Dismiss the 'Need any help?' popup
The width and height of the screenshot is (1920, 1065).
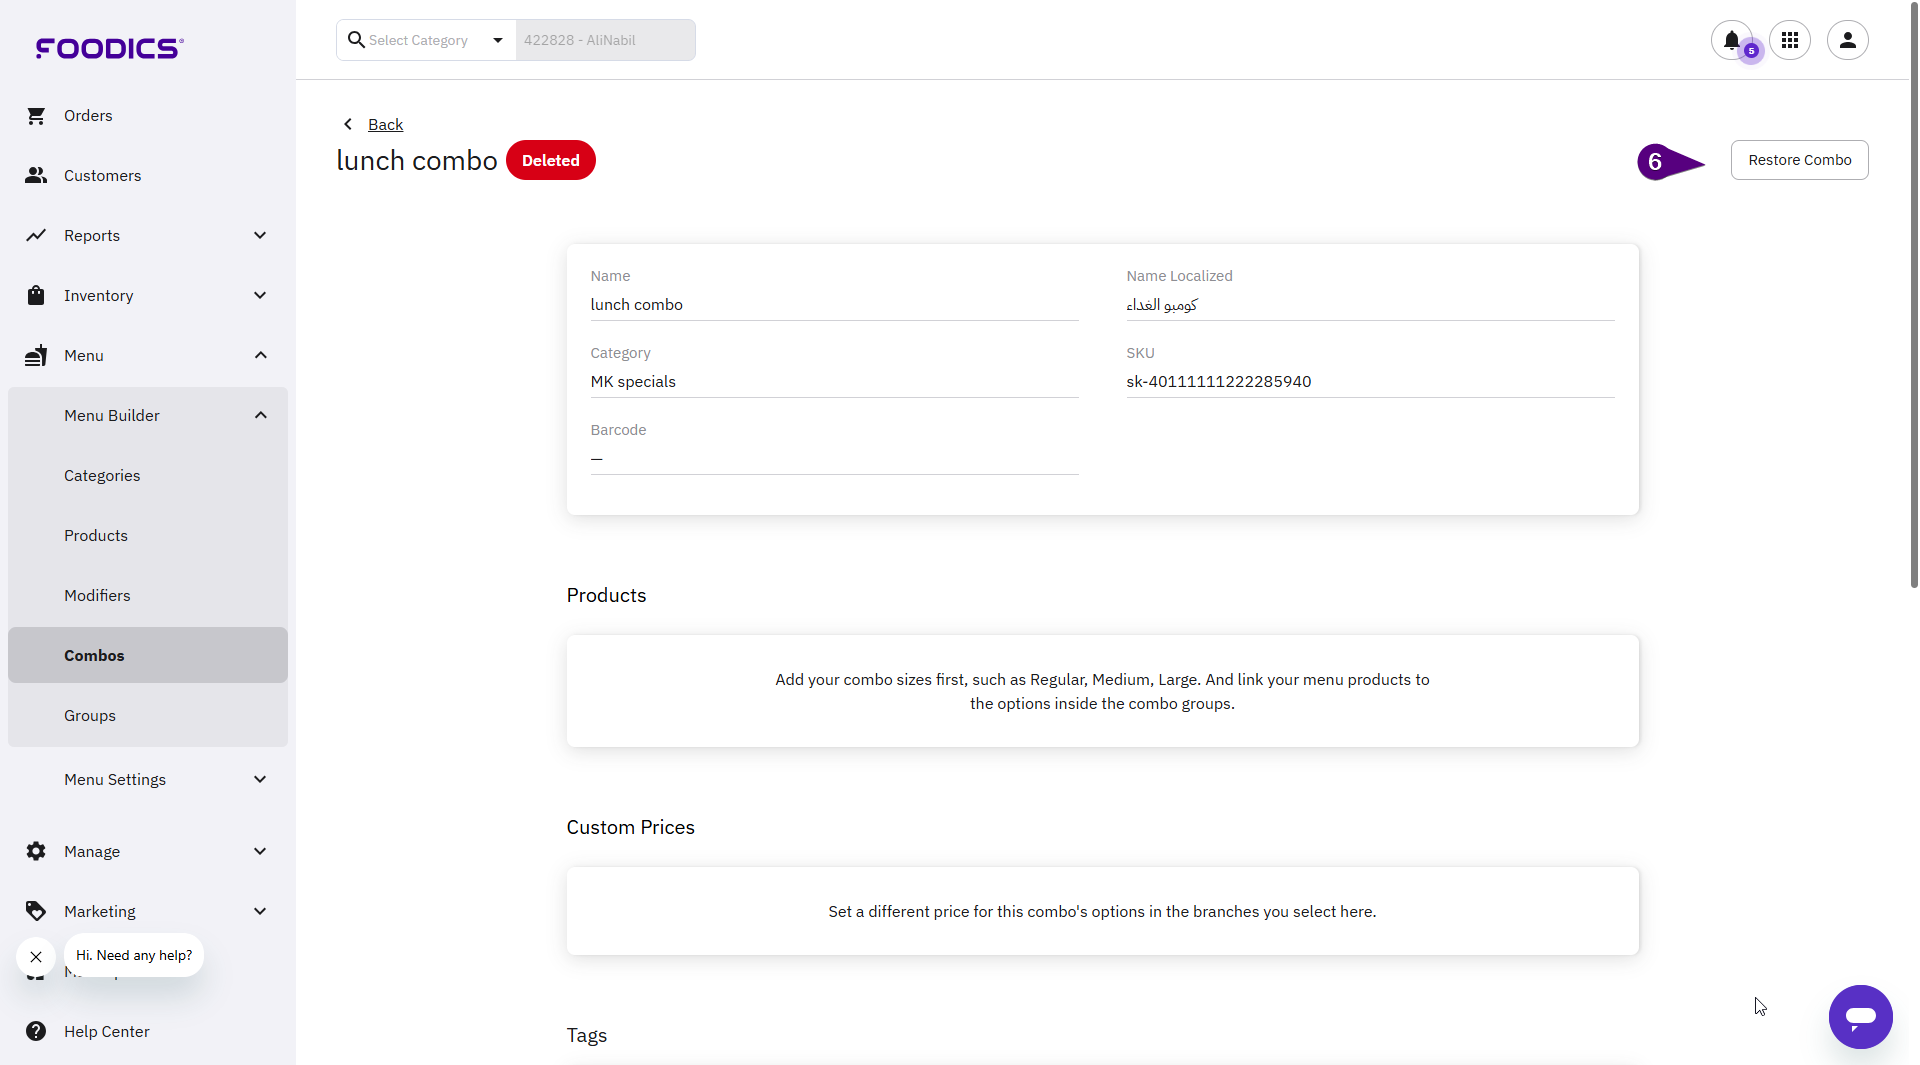point(36,957)
